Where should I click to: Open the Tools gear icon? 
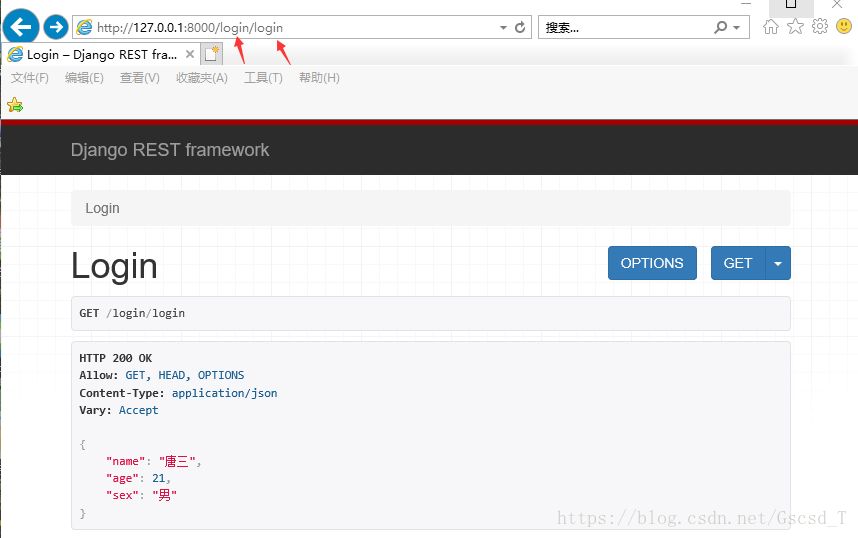pos(820,26)
